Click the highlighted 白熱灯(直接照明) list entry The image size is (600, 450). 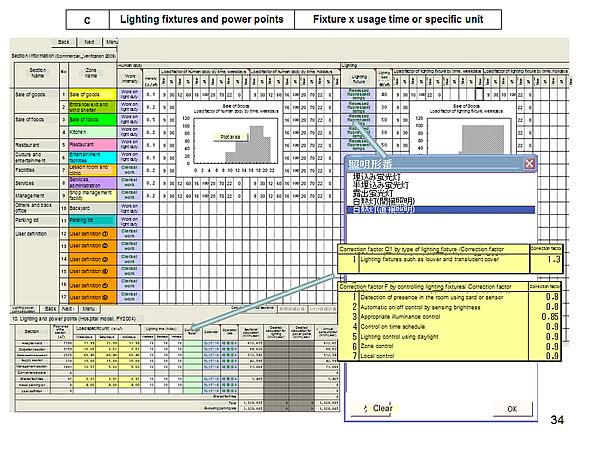point(441,210)
